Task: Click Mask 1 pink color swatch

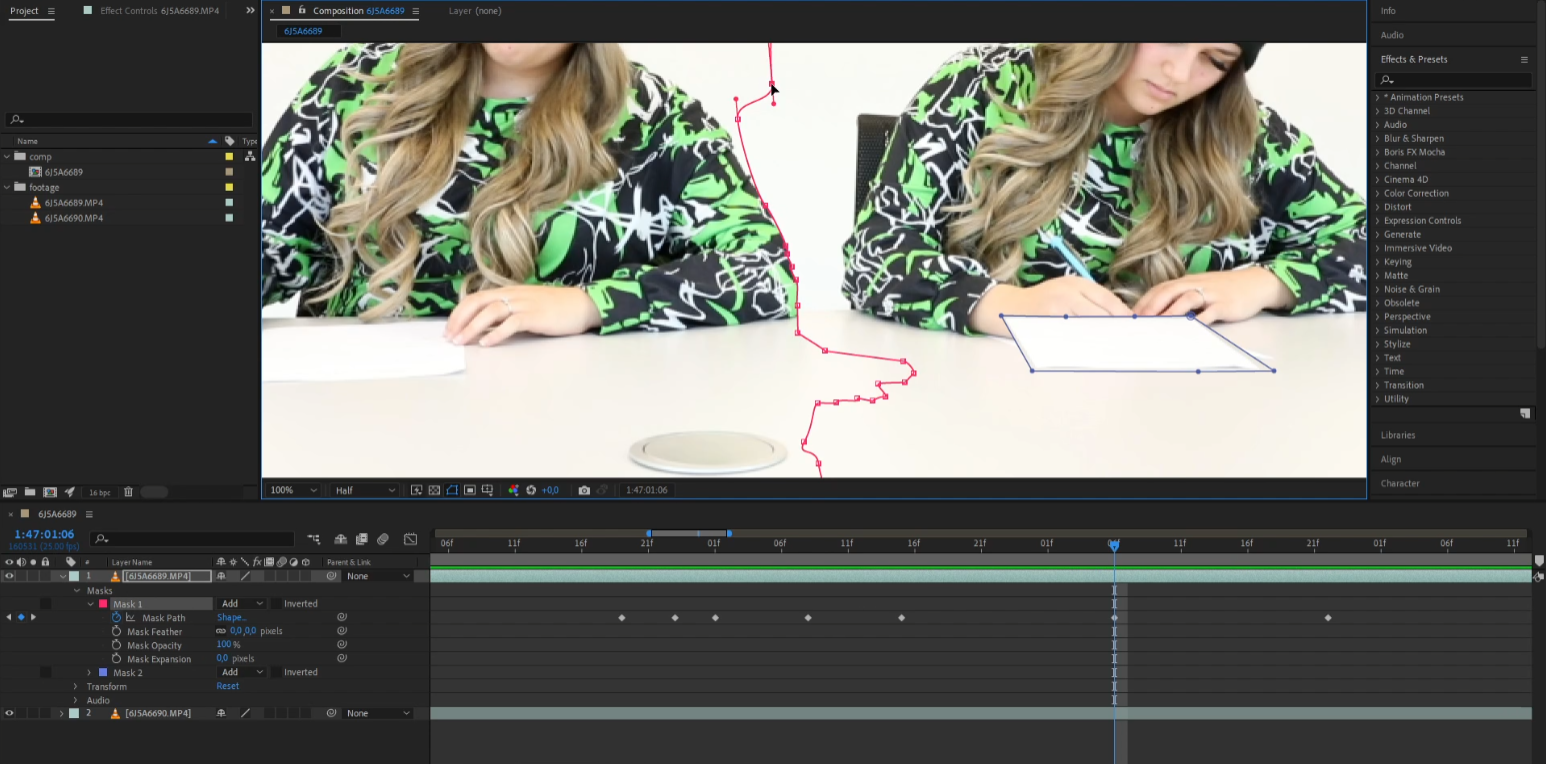Action: [x=102, y=604]
